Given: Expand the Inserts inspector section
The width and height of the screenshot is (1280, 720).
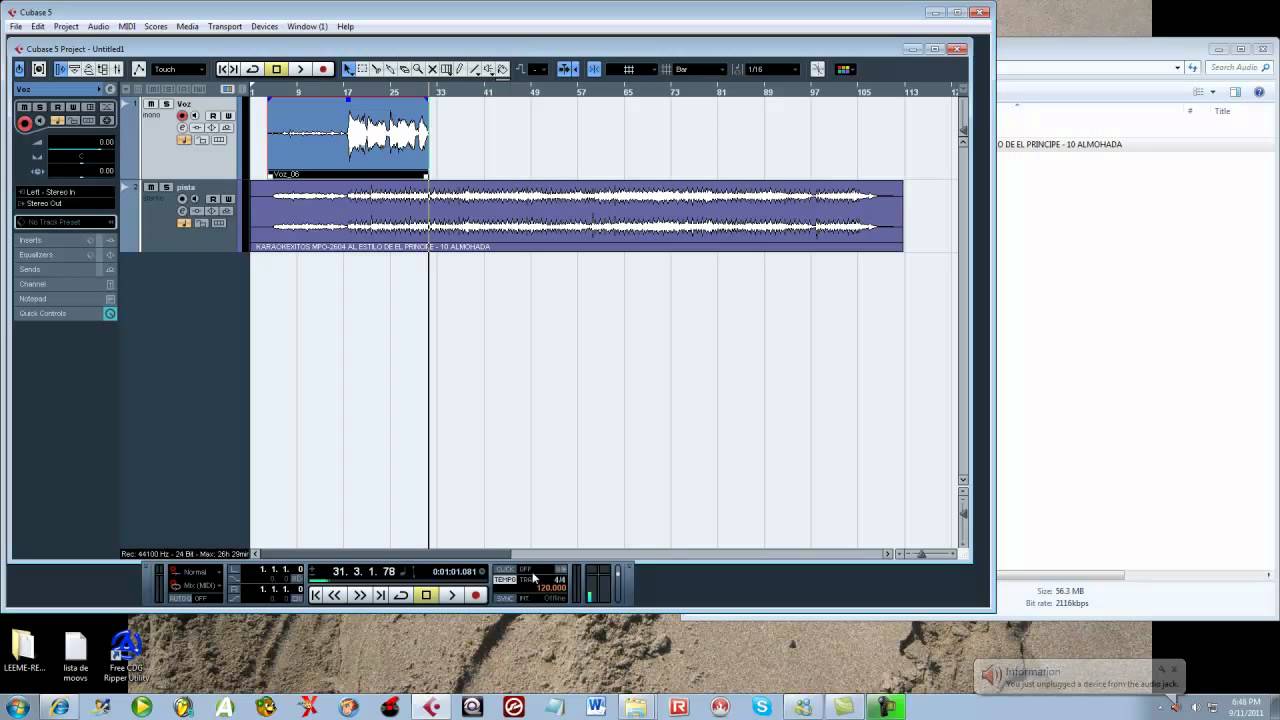Looking at the screenshot, I should [x=66, y=240].
